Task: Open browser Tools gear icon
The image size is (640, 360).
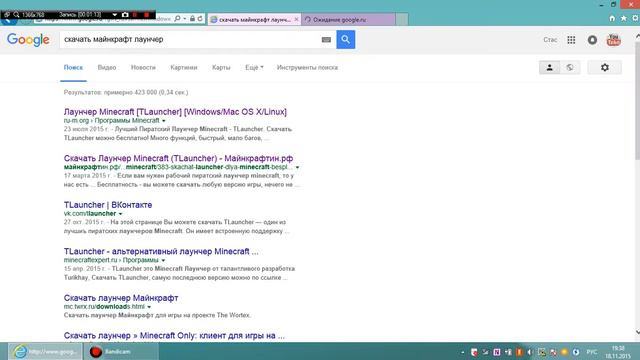Action: pos(636,18)
